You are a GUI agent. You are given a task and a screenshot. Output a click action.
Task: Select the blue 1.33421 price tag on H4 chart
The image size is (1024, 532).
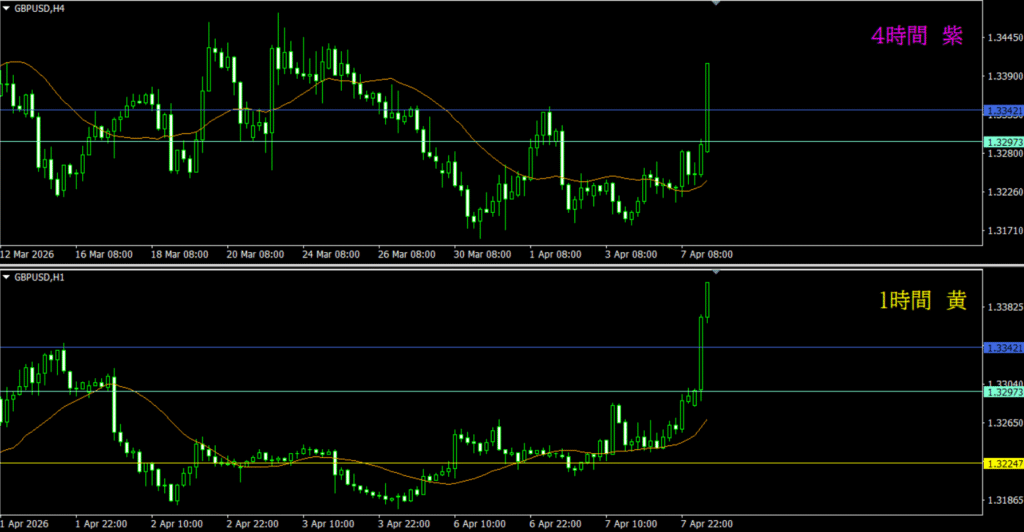[x=1003, y=110]
